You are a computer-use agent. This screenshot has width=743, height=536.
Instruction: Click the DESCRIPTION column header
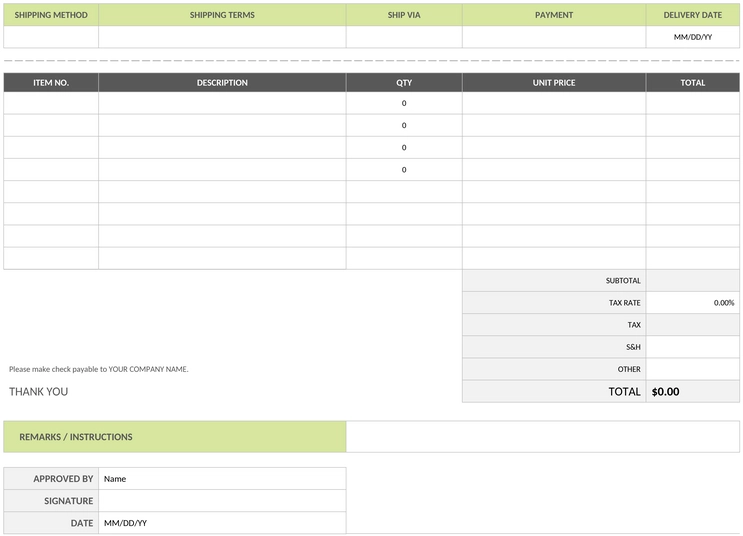coord(222,82)
